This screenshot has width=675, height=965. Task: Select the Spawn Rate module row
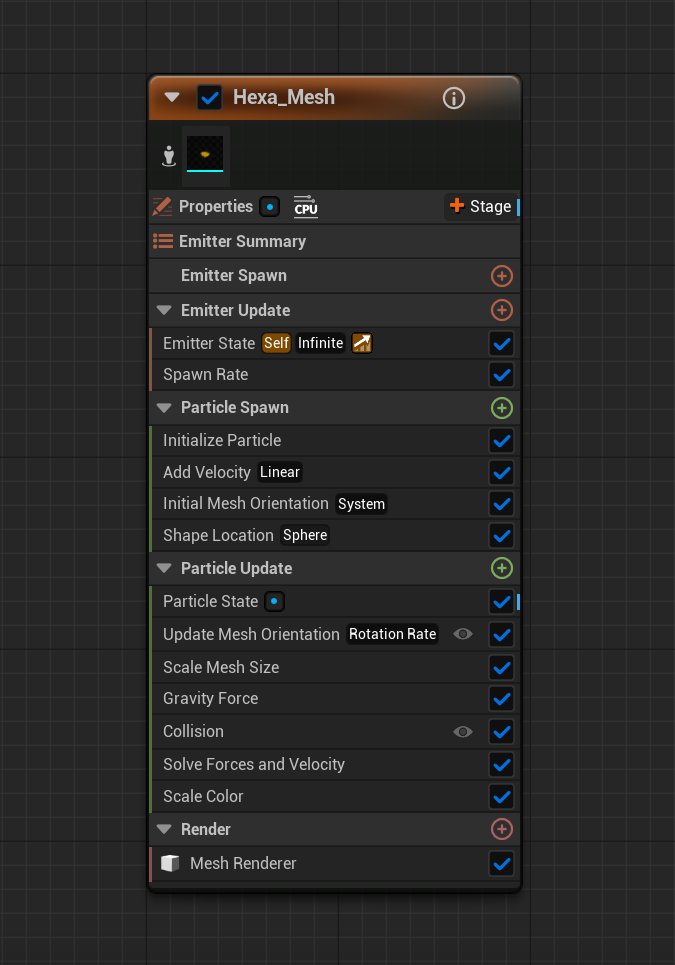pos(335,374)
